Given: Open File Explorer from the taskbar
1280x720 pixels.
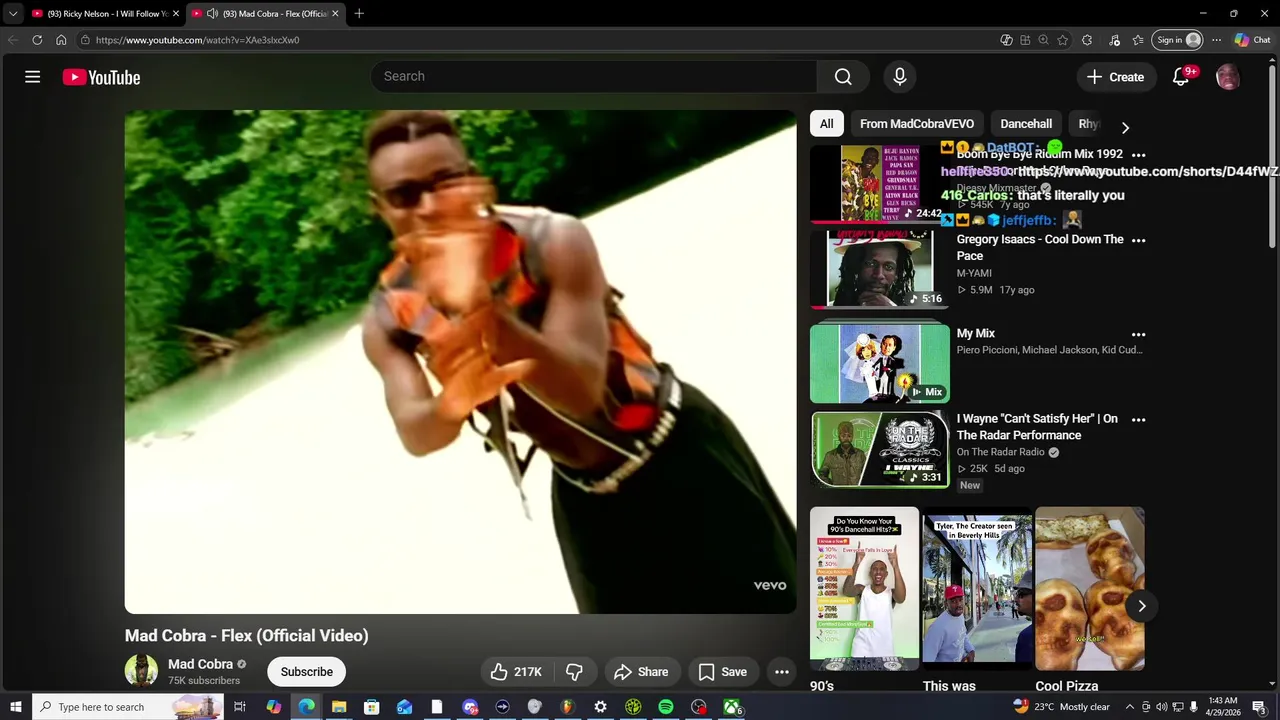Looking at the screenshot, I should pos(339,707).
